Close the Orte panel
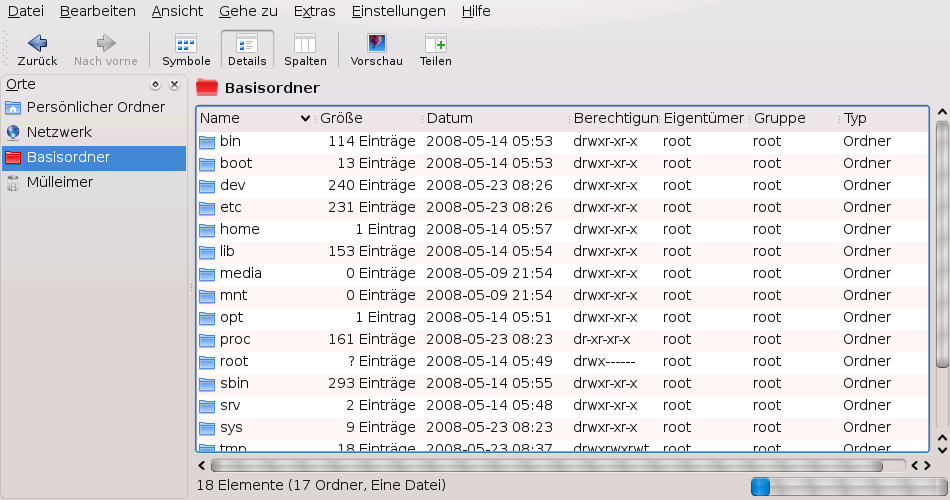Viewport: 950px width, 500px height. [x=174, y=85]
